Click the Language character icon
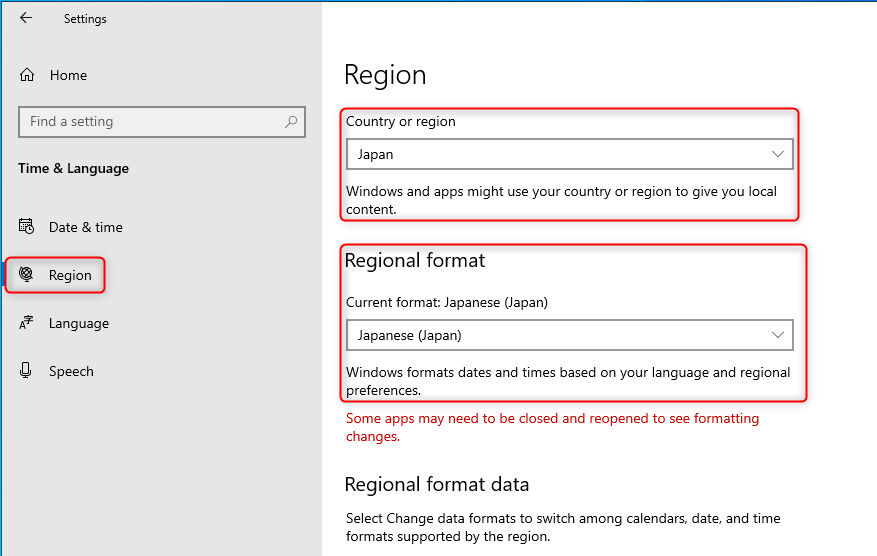The height and width of the screenshot is (556, 877). point(27,323)
